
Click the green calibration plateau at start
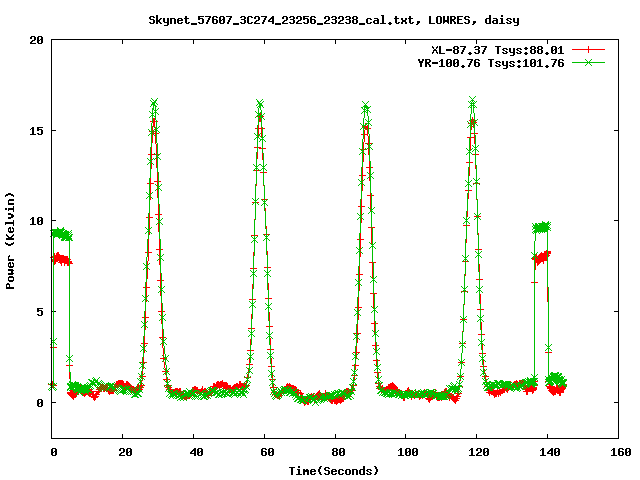[62, 234]
